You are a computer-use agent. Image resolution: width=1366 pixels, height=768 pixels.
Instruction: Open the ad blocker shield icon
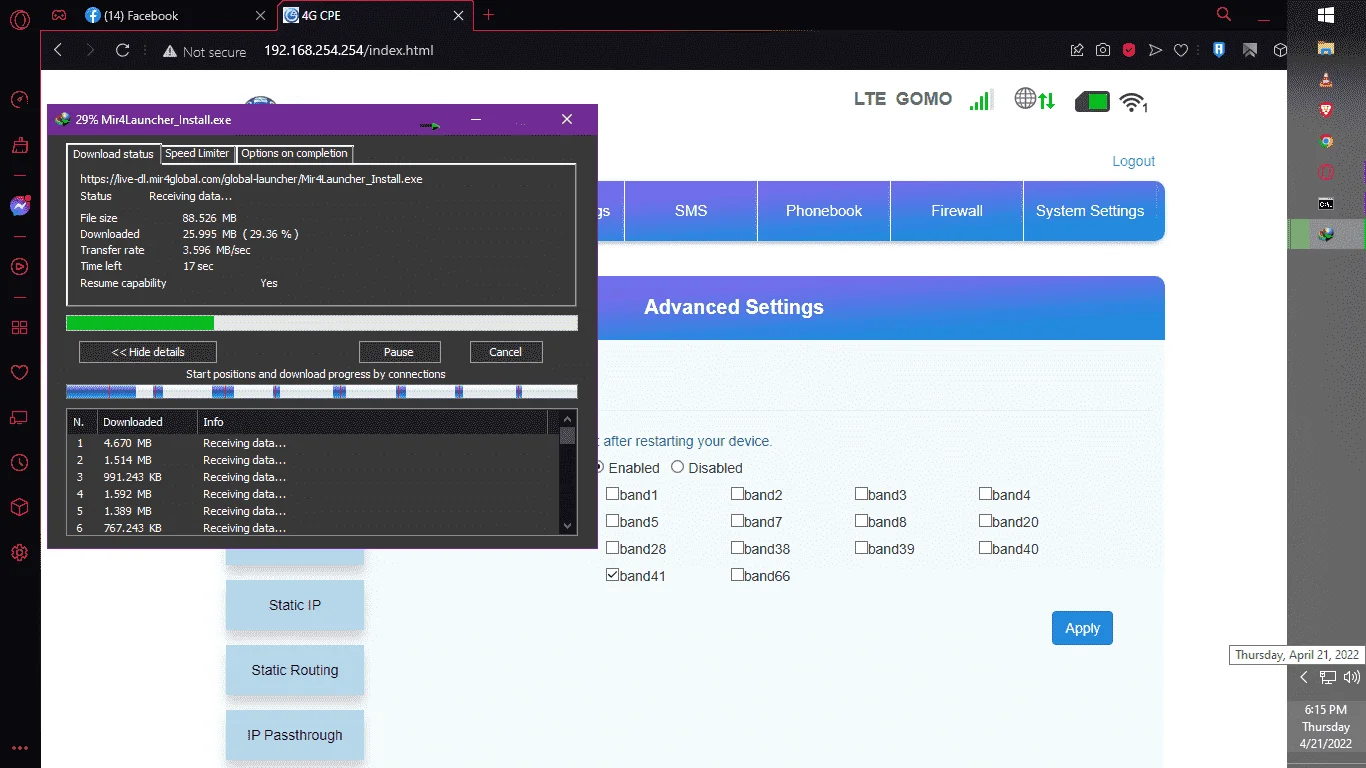[x=1128, y=50]
